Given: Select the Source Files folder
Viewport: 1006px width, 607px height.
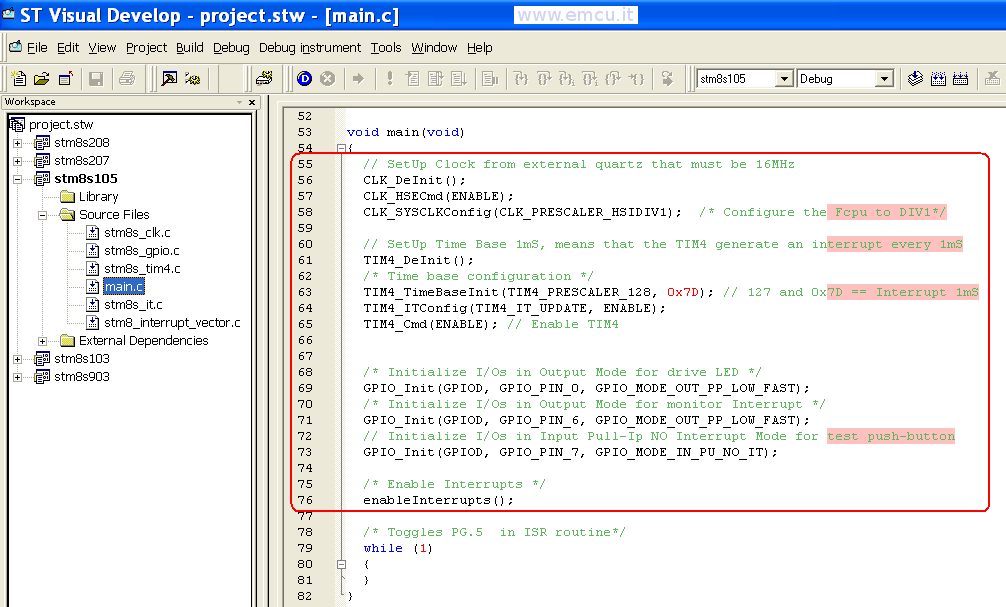Looking at the screenshot, I should pyautogui.click(x=114, y=214).
